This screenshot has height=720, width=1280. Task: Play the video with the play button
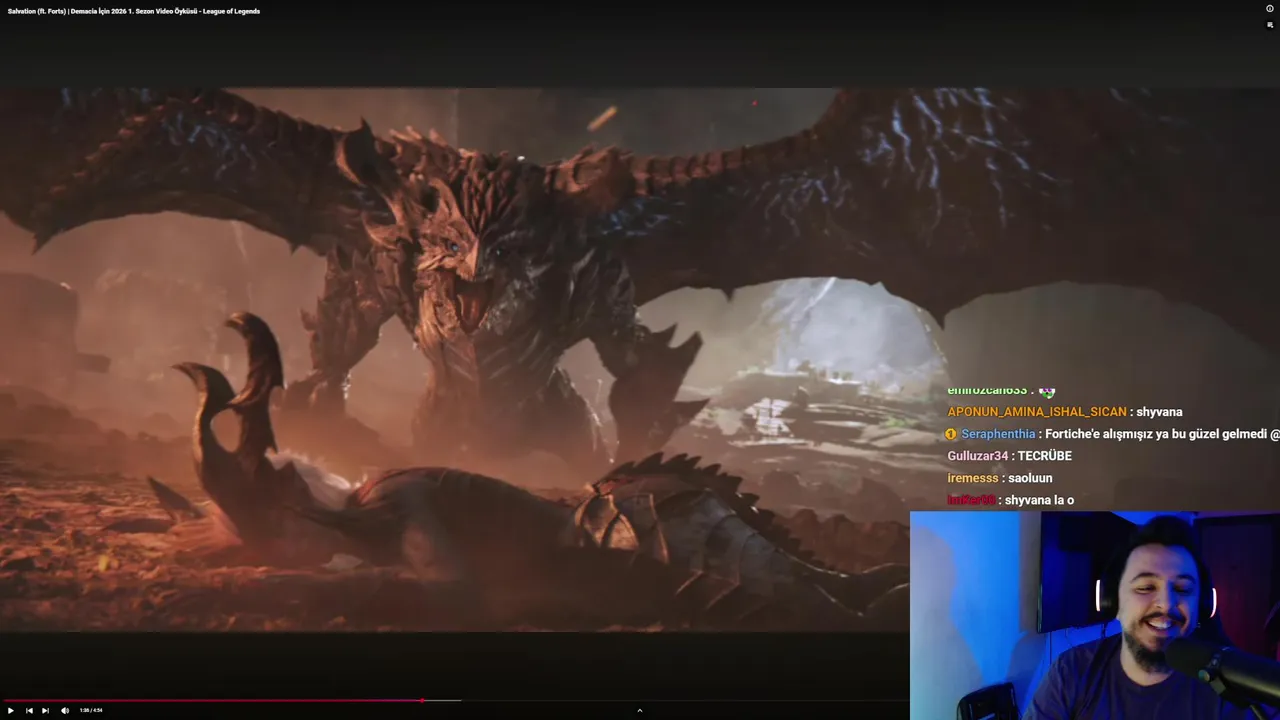11,710
